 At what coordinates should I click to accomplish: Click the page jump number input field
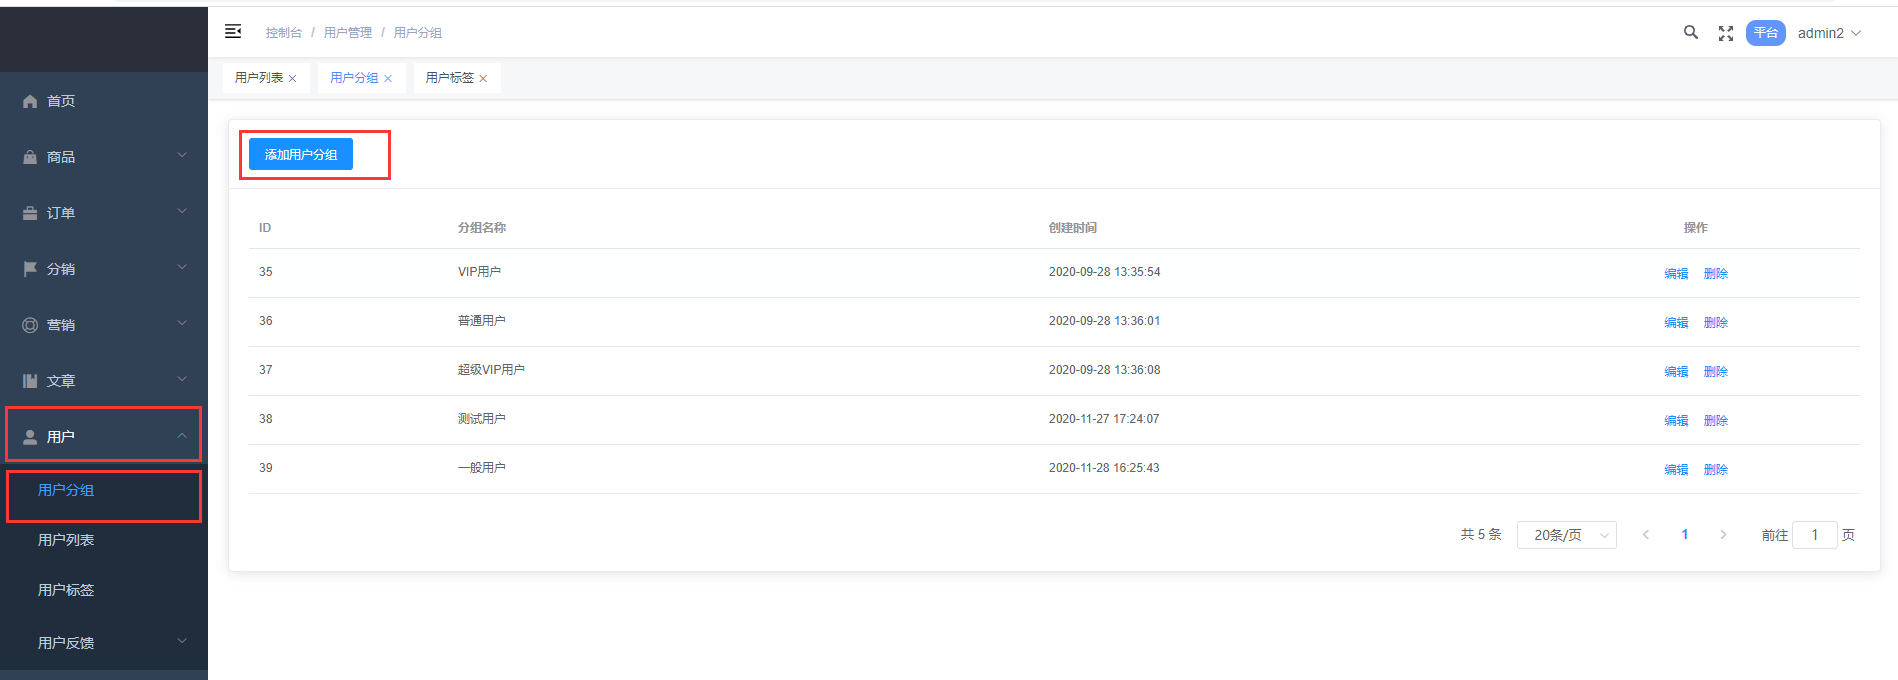pos(1814,535)
